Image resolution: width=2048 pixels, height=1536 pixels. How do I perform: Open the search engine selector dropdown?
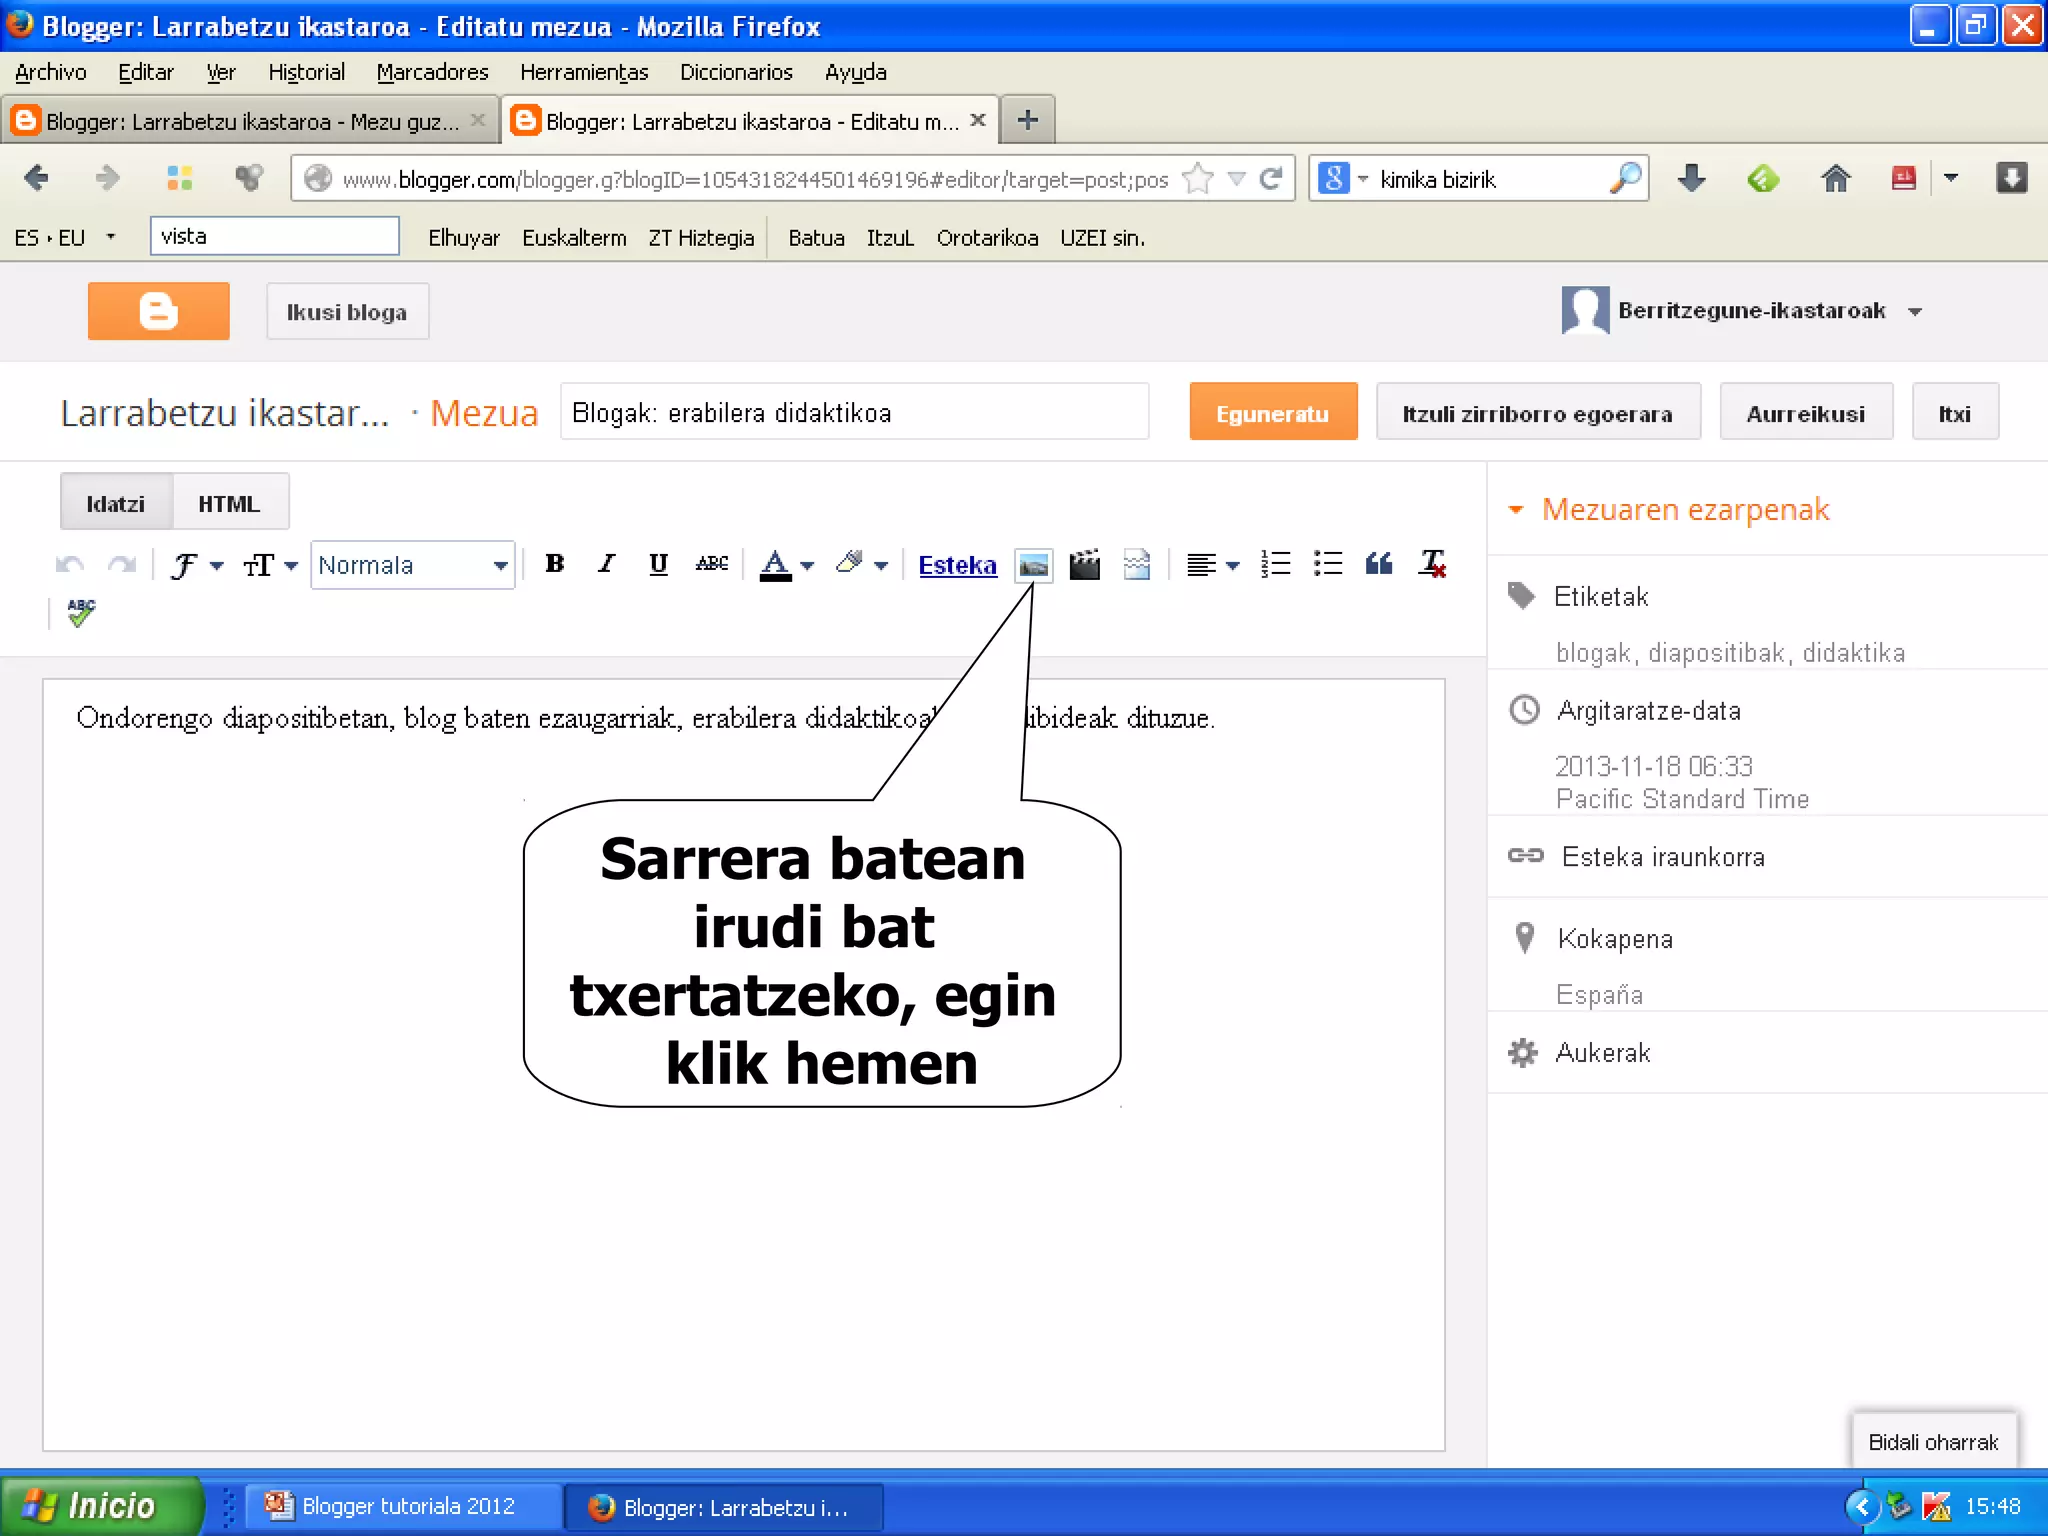[1362, 178]
